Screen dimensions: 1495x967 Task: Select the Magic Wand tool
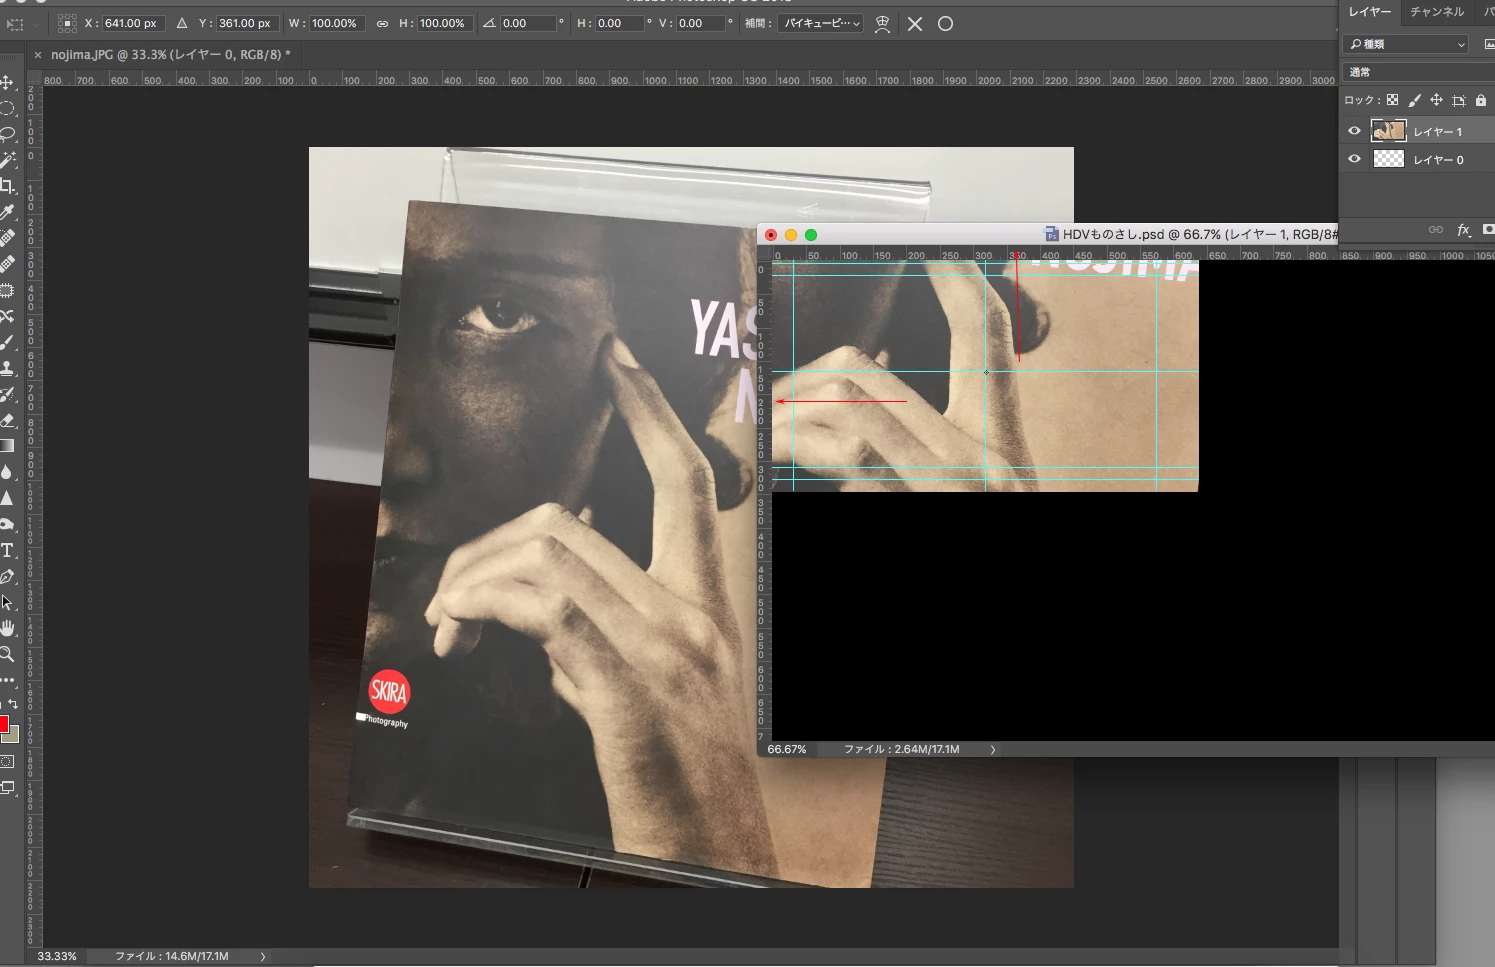[x=7, y=160]
